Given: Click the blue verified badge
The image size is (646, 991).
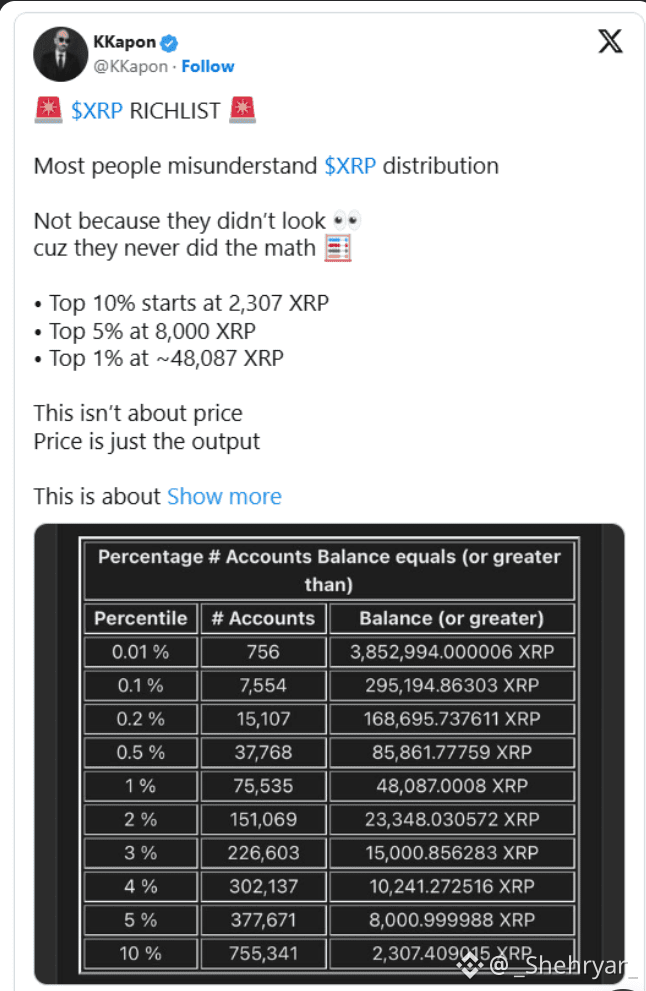Looking at the screenshot, I should (170, 42).
